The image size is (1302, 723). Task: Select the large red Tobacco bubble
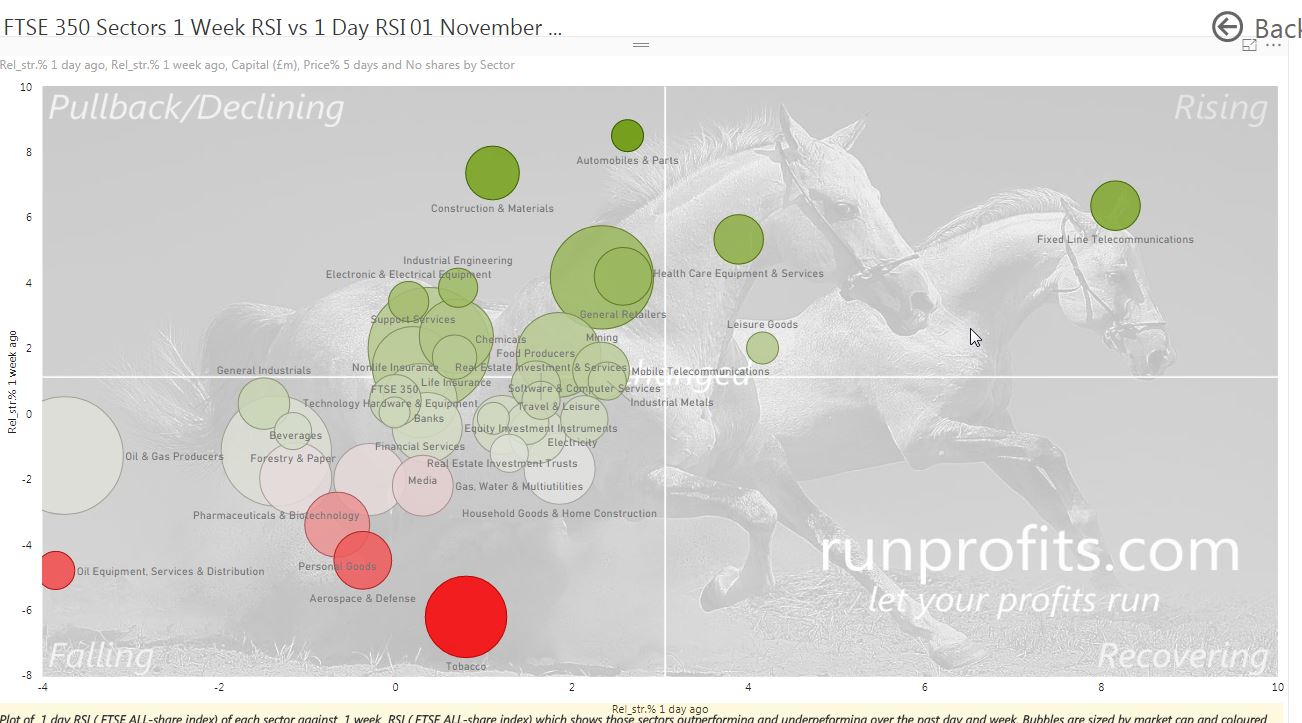(x=465, y=616)
